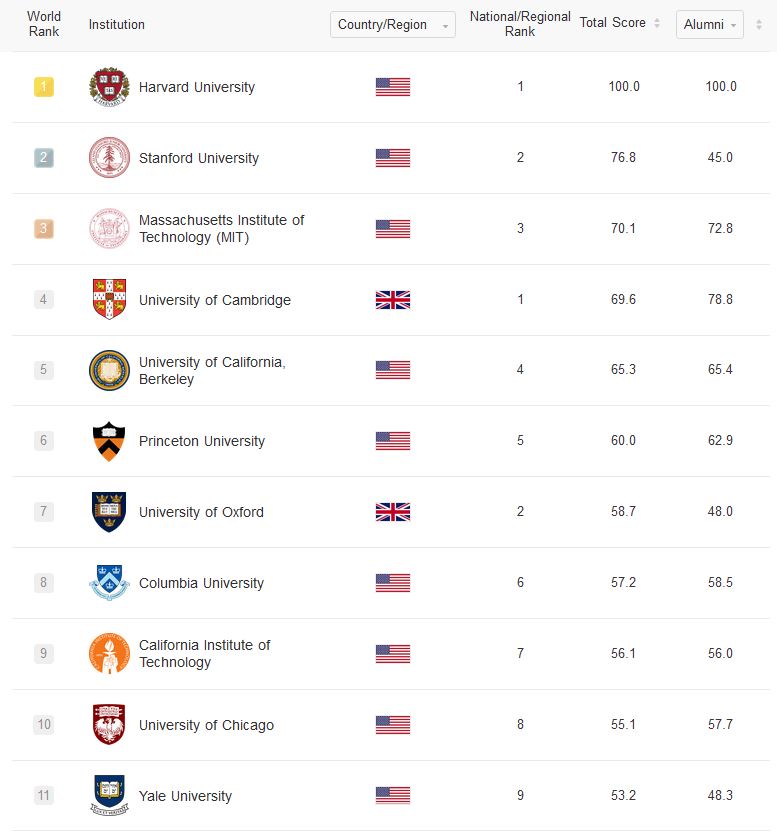The width and height of the screenshot is (777, 837).
Task: Open the University of Oxford link
Action: click(x=201, y=512)
